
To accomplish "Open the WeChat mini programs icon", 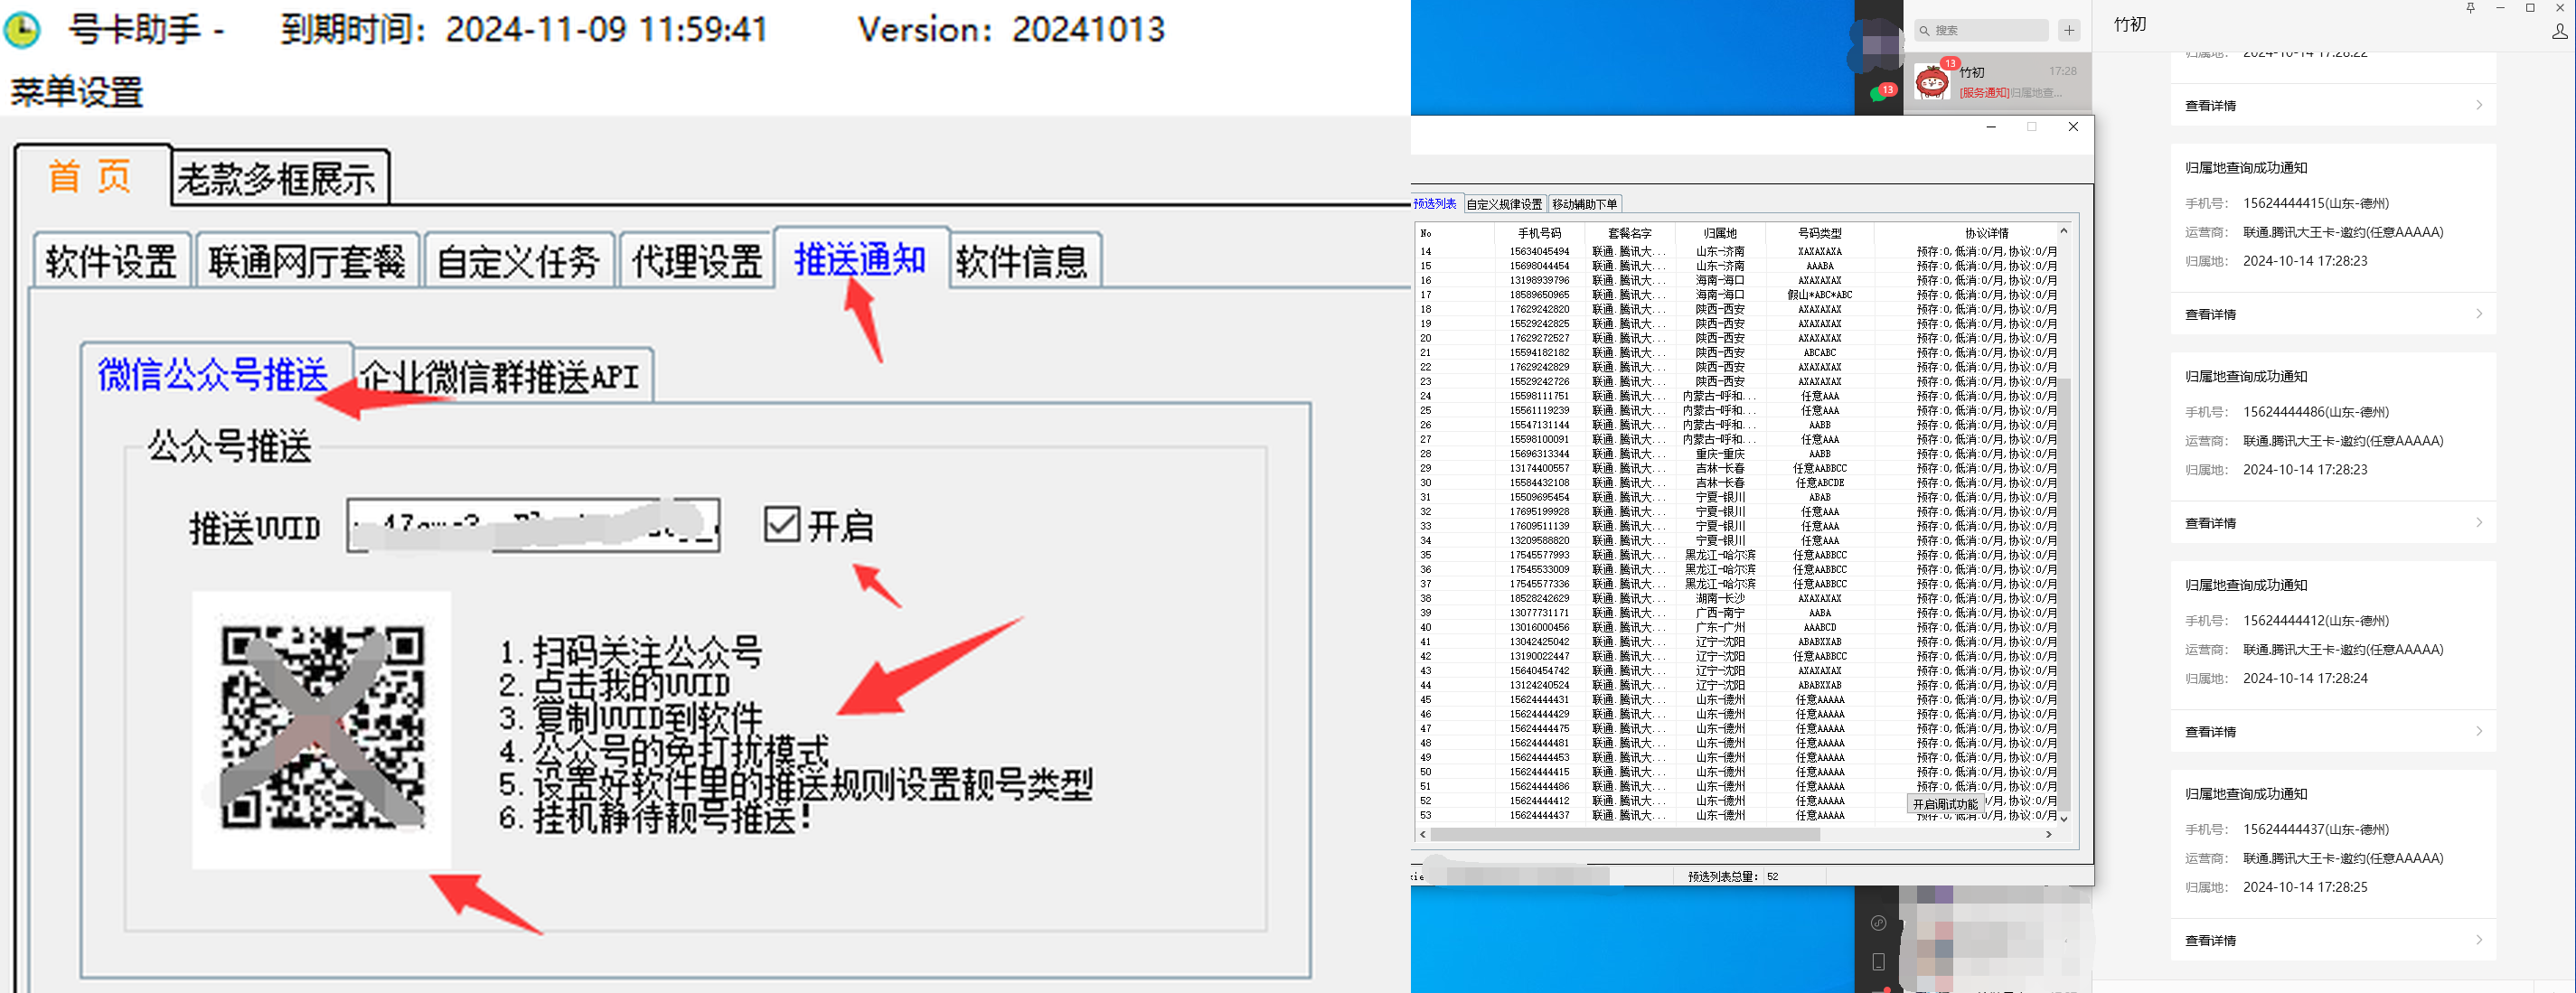I will (1878, 923).
